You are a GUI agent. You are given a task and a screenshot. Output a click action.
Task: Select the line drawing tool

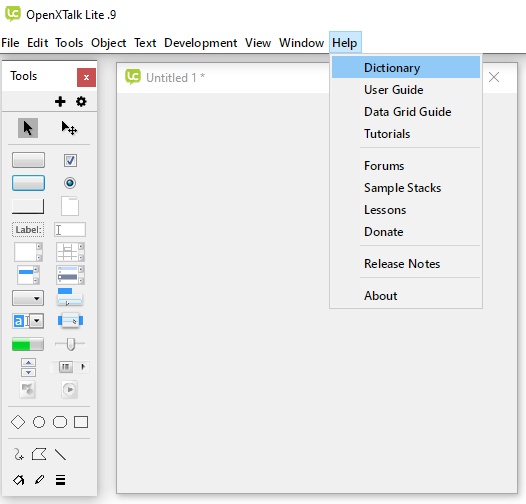coord(60,454)
